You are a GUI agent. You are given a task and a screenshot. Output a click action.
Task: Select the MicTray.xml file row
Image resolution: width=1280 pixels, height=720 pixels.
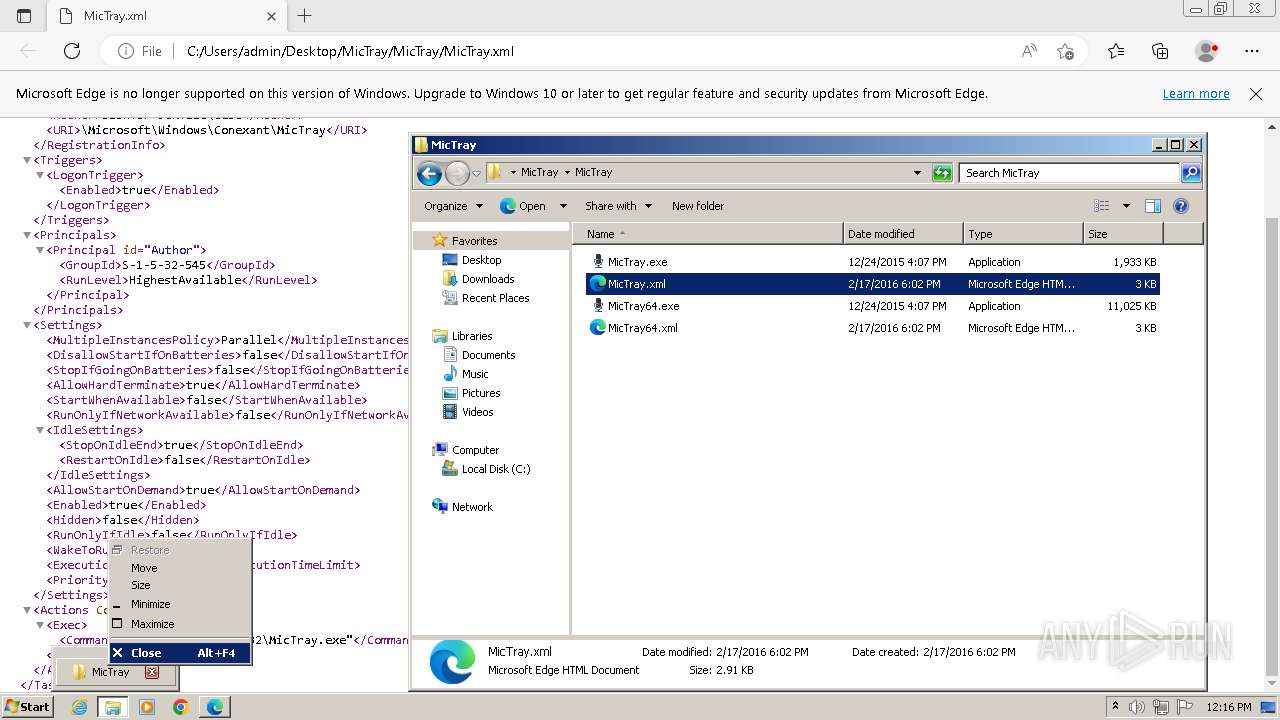point(873,284)
